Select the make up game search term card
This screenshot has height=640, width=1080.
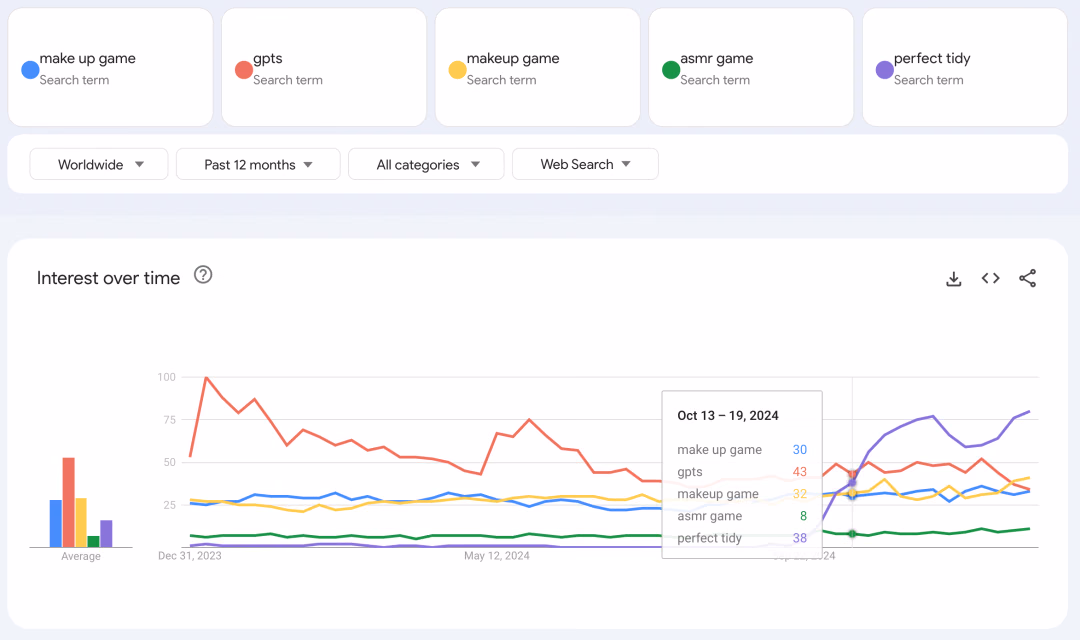(110, 68)
